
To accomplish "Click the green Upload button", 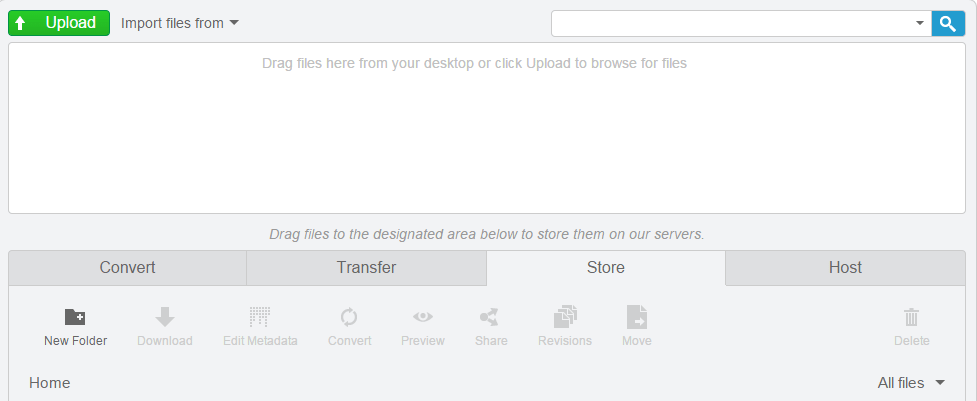I will (x=59, y=23).
